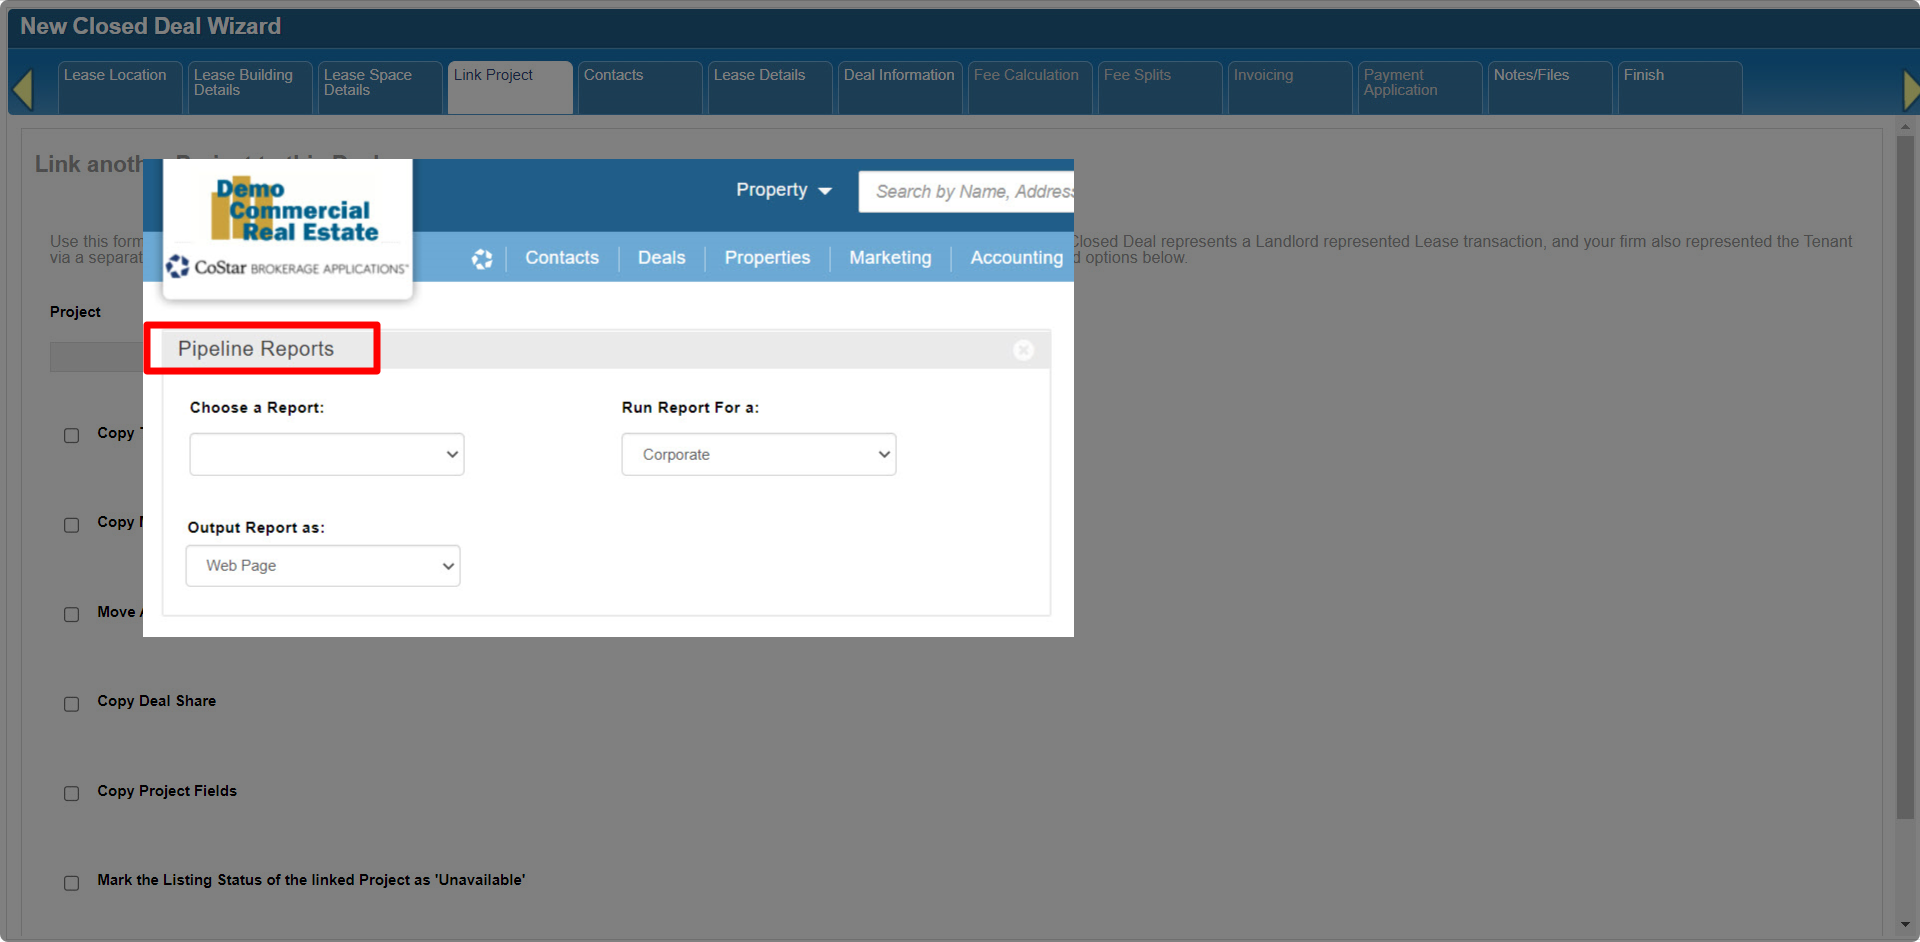Click the CoStar home icon in navigation bar

coord(482,259)
